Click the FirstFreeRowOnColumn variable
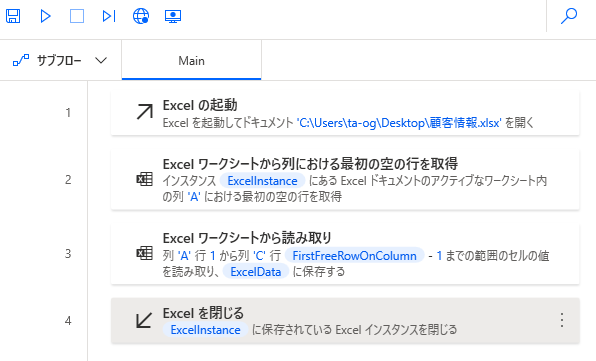596x361 pixels. tap(354, 255)
